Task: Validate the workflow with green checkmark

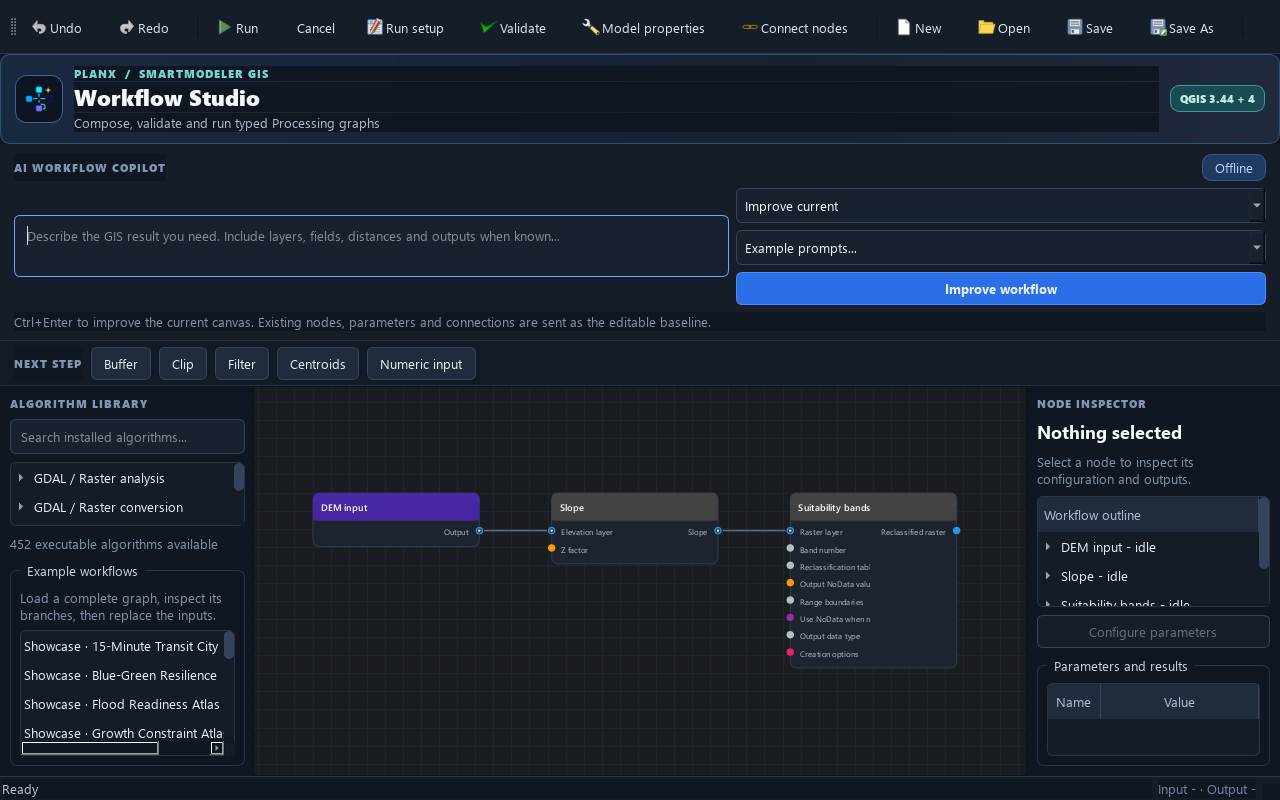Action: point(513,28)
